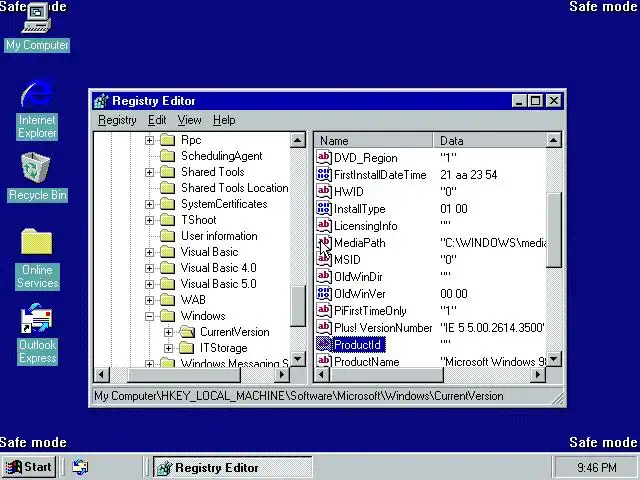Select the Windows Messaging key
This screenshot has height=480, width=640.
click(x=235, y=362)
